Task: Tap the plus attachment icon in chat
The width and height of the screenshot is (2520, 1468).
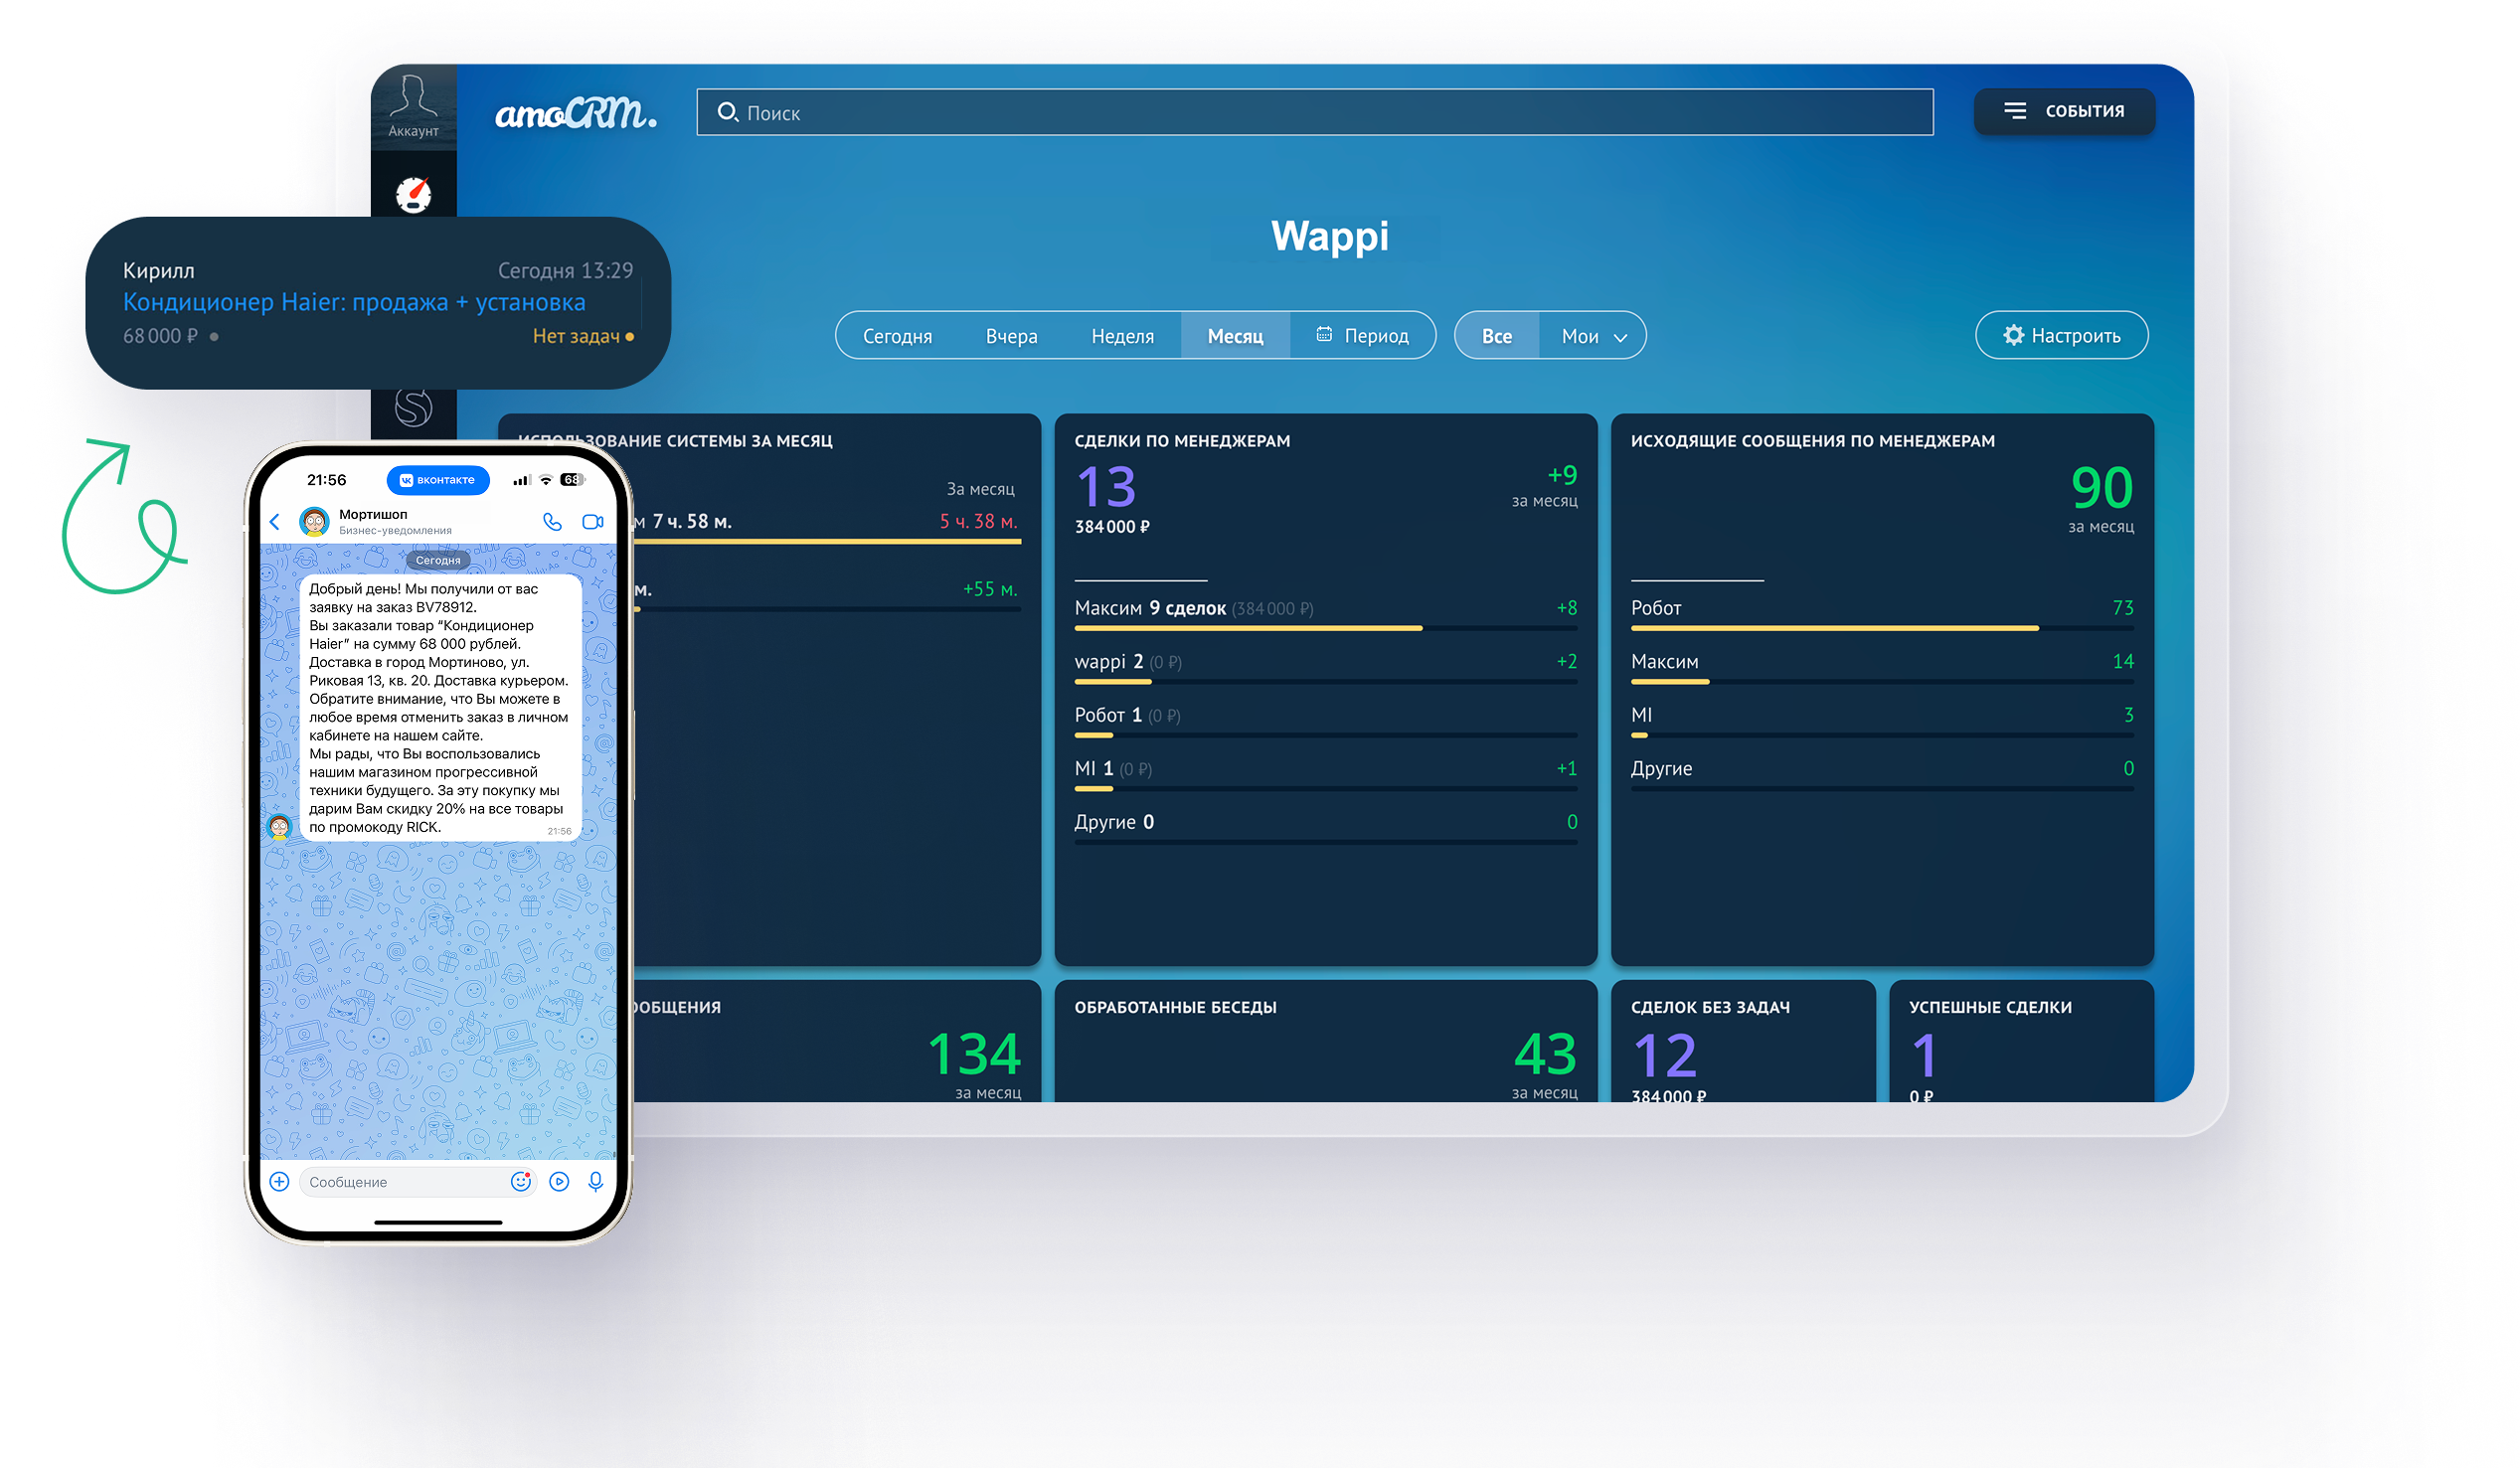Action: [279, 1181]
